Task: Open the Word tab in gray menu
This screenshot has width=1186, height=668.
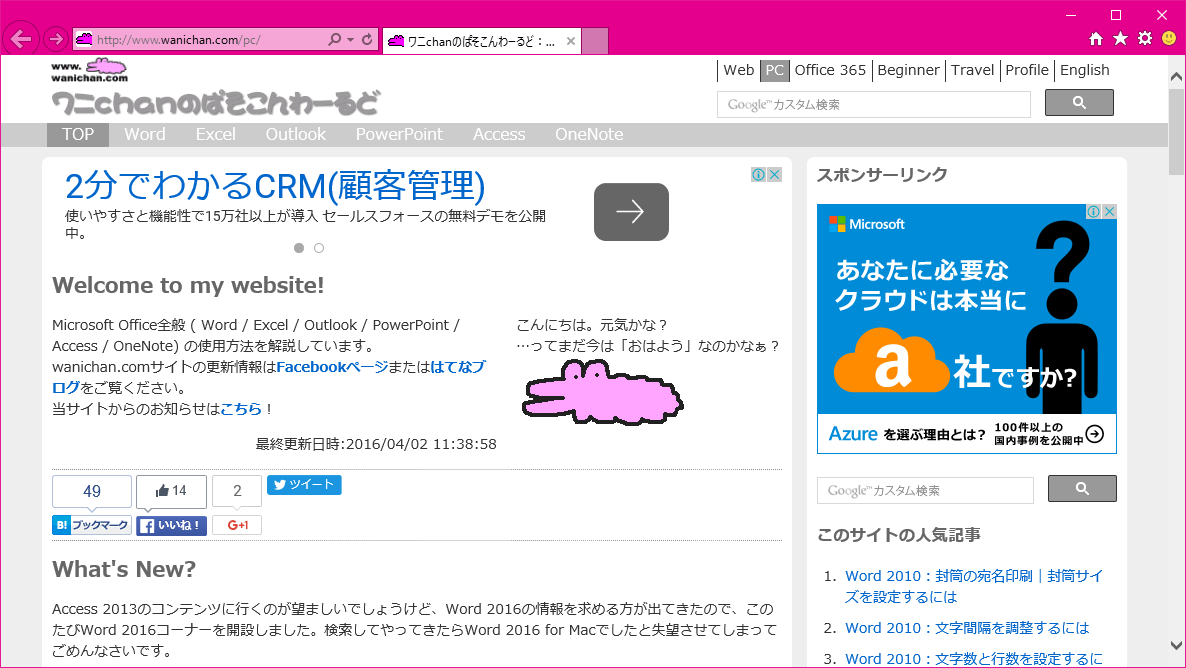Action: pyautogui.click(x=144, y=135)
